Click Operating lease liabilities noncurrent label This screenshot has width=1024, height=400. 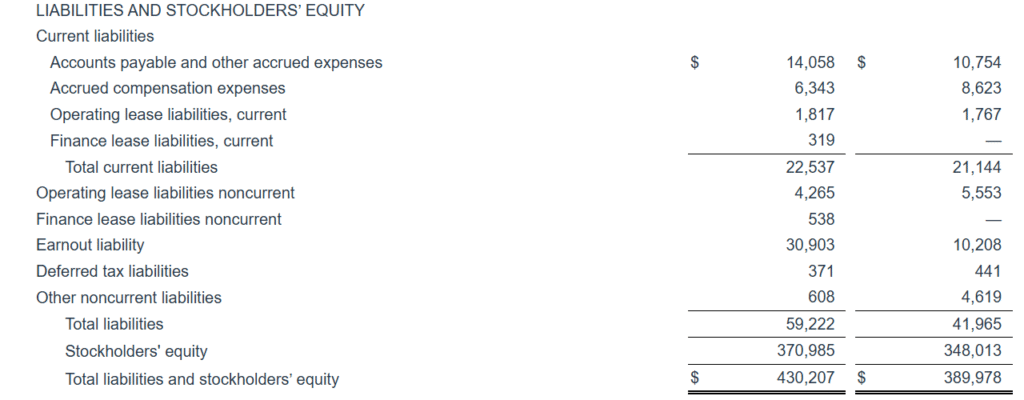click(x=165, y=193)
